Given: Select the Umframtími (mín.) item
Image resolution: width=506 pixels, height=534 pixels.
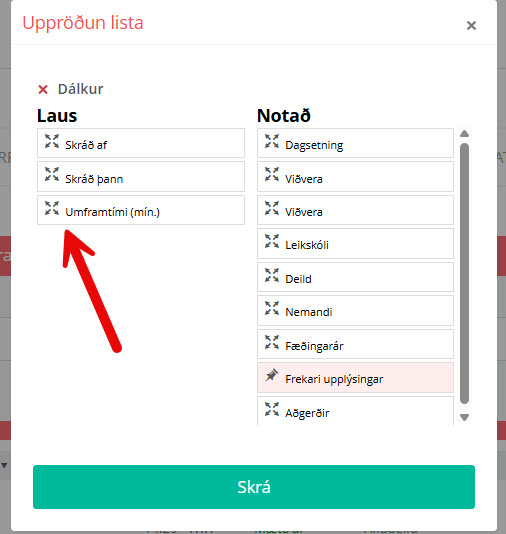Looking at the screenshot, I should pos(141,210).
